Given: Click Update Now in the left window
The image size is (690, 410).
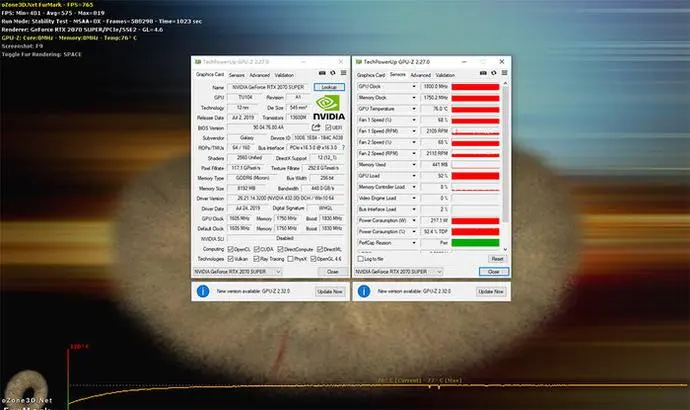Looking at the screenshot, I should 330,291.
